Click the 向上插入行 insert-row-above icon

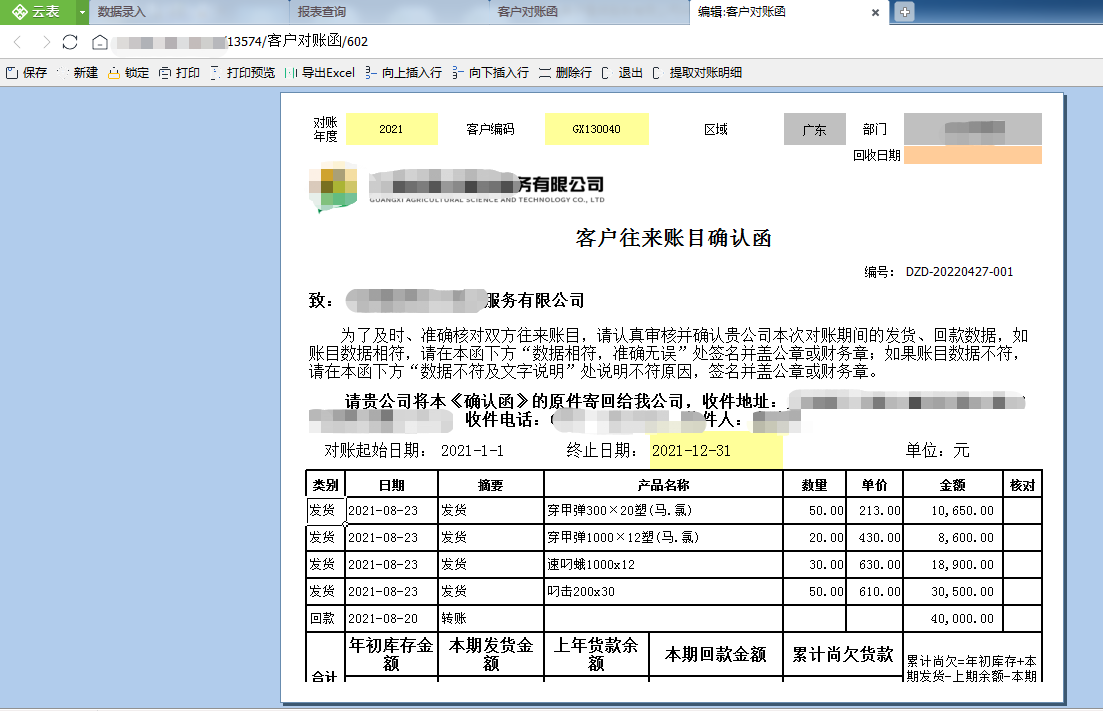click(x=371, y=72)
